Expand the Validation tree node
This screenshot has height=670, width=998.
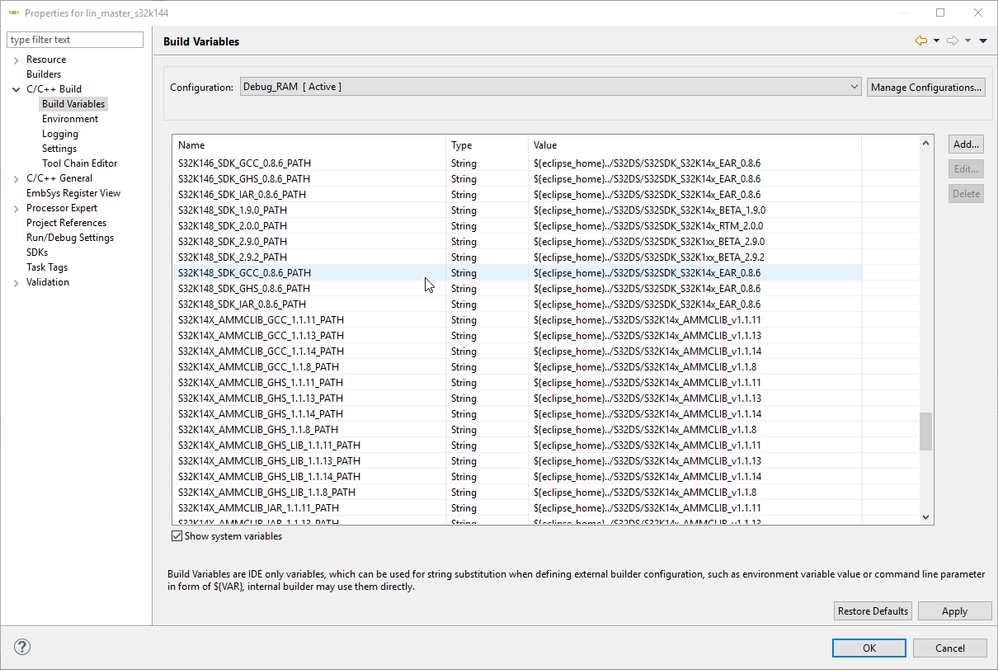click(x=16, y=283)
